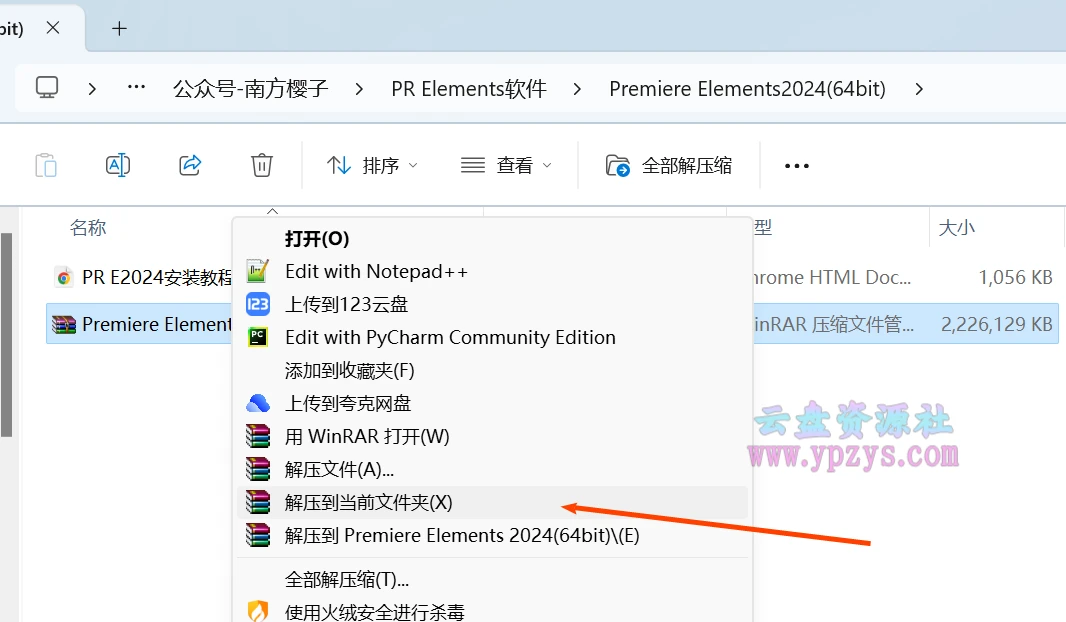Click the 全部解压缩 extract all button

pos(668,166)
